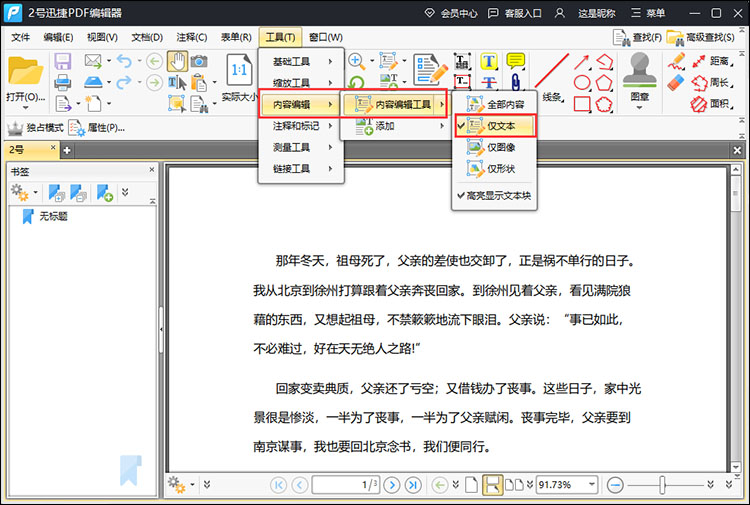This screenshot has height=505, width=750.
Task: Select the Hand tool
Action: (x=177, y=61)
